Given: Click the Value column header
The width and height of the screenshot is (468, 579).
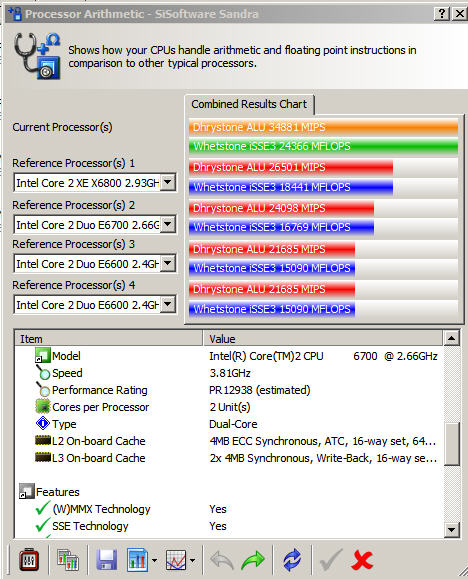Looking at the screenshot, I should (x=322, y=338).
